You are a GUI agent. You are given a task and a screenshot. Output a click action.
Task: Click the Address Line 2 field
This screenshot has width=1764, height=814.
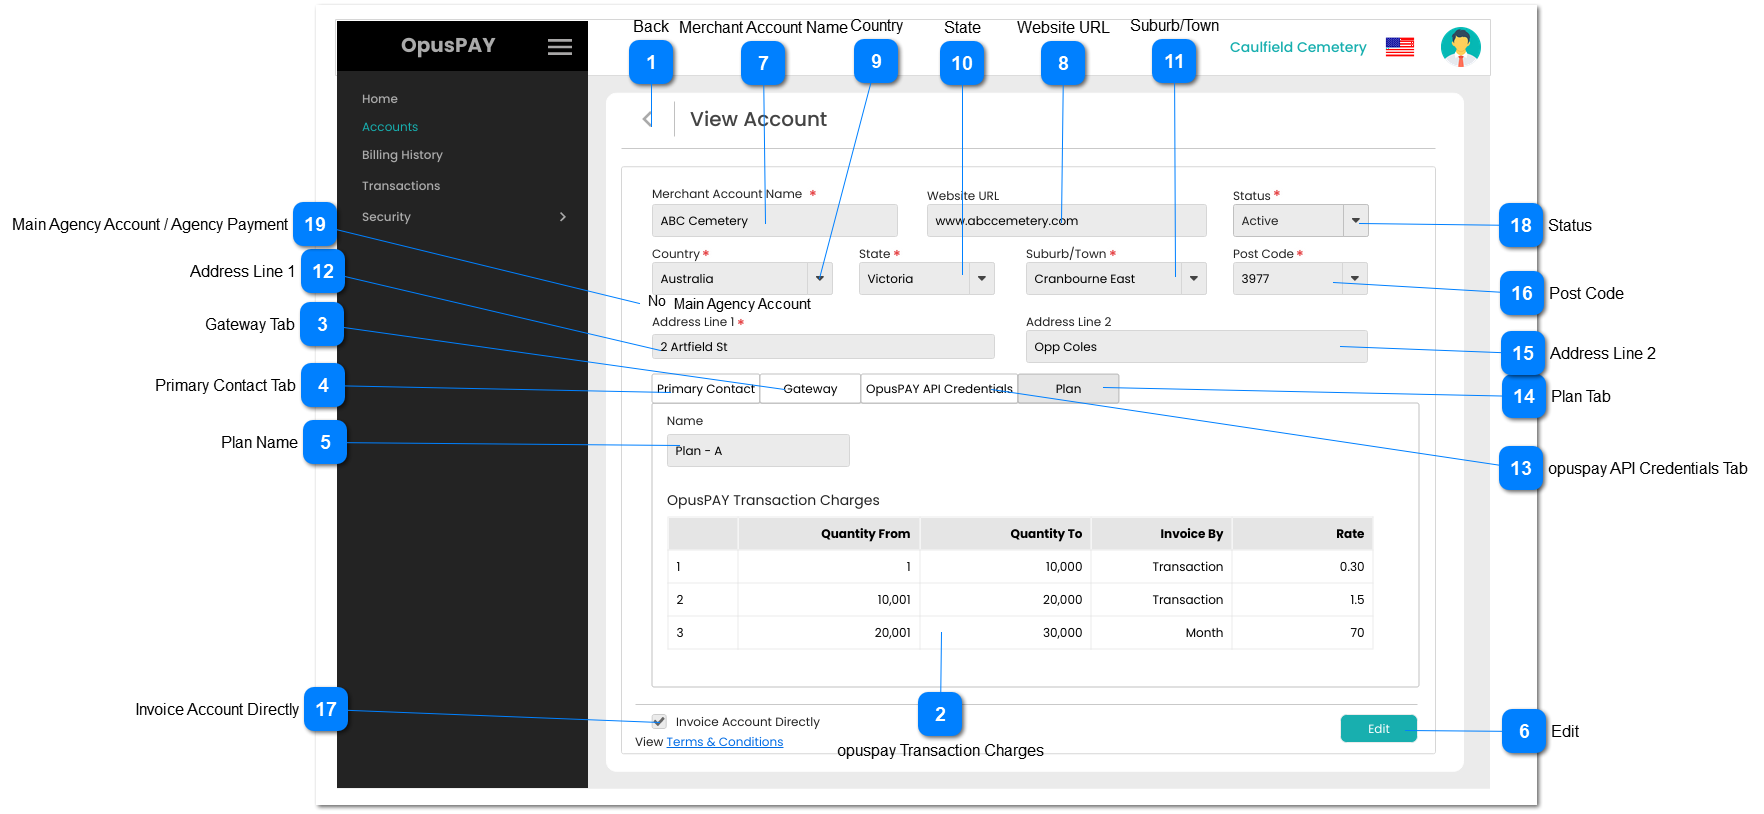[x=1197, y=347]
